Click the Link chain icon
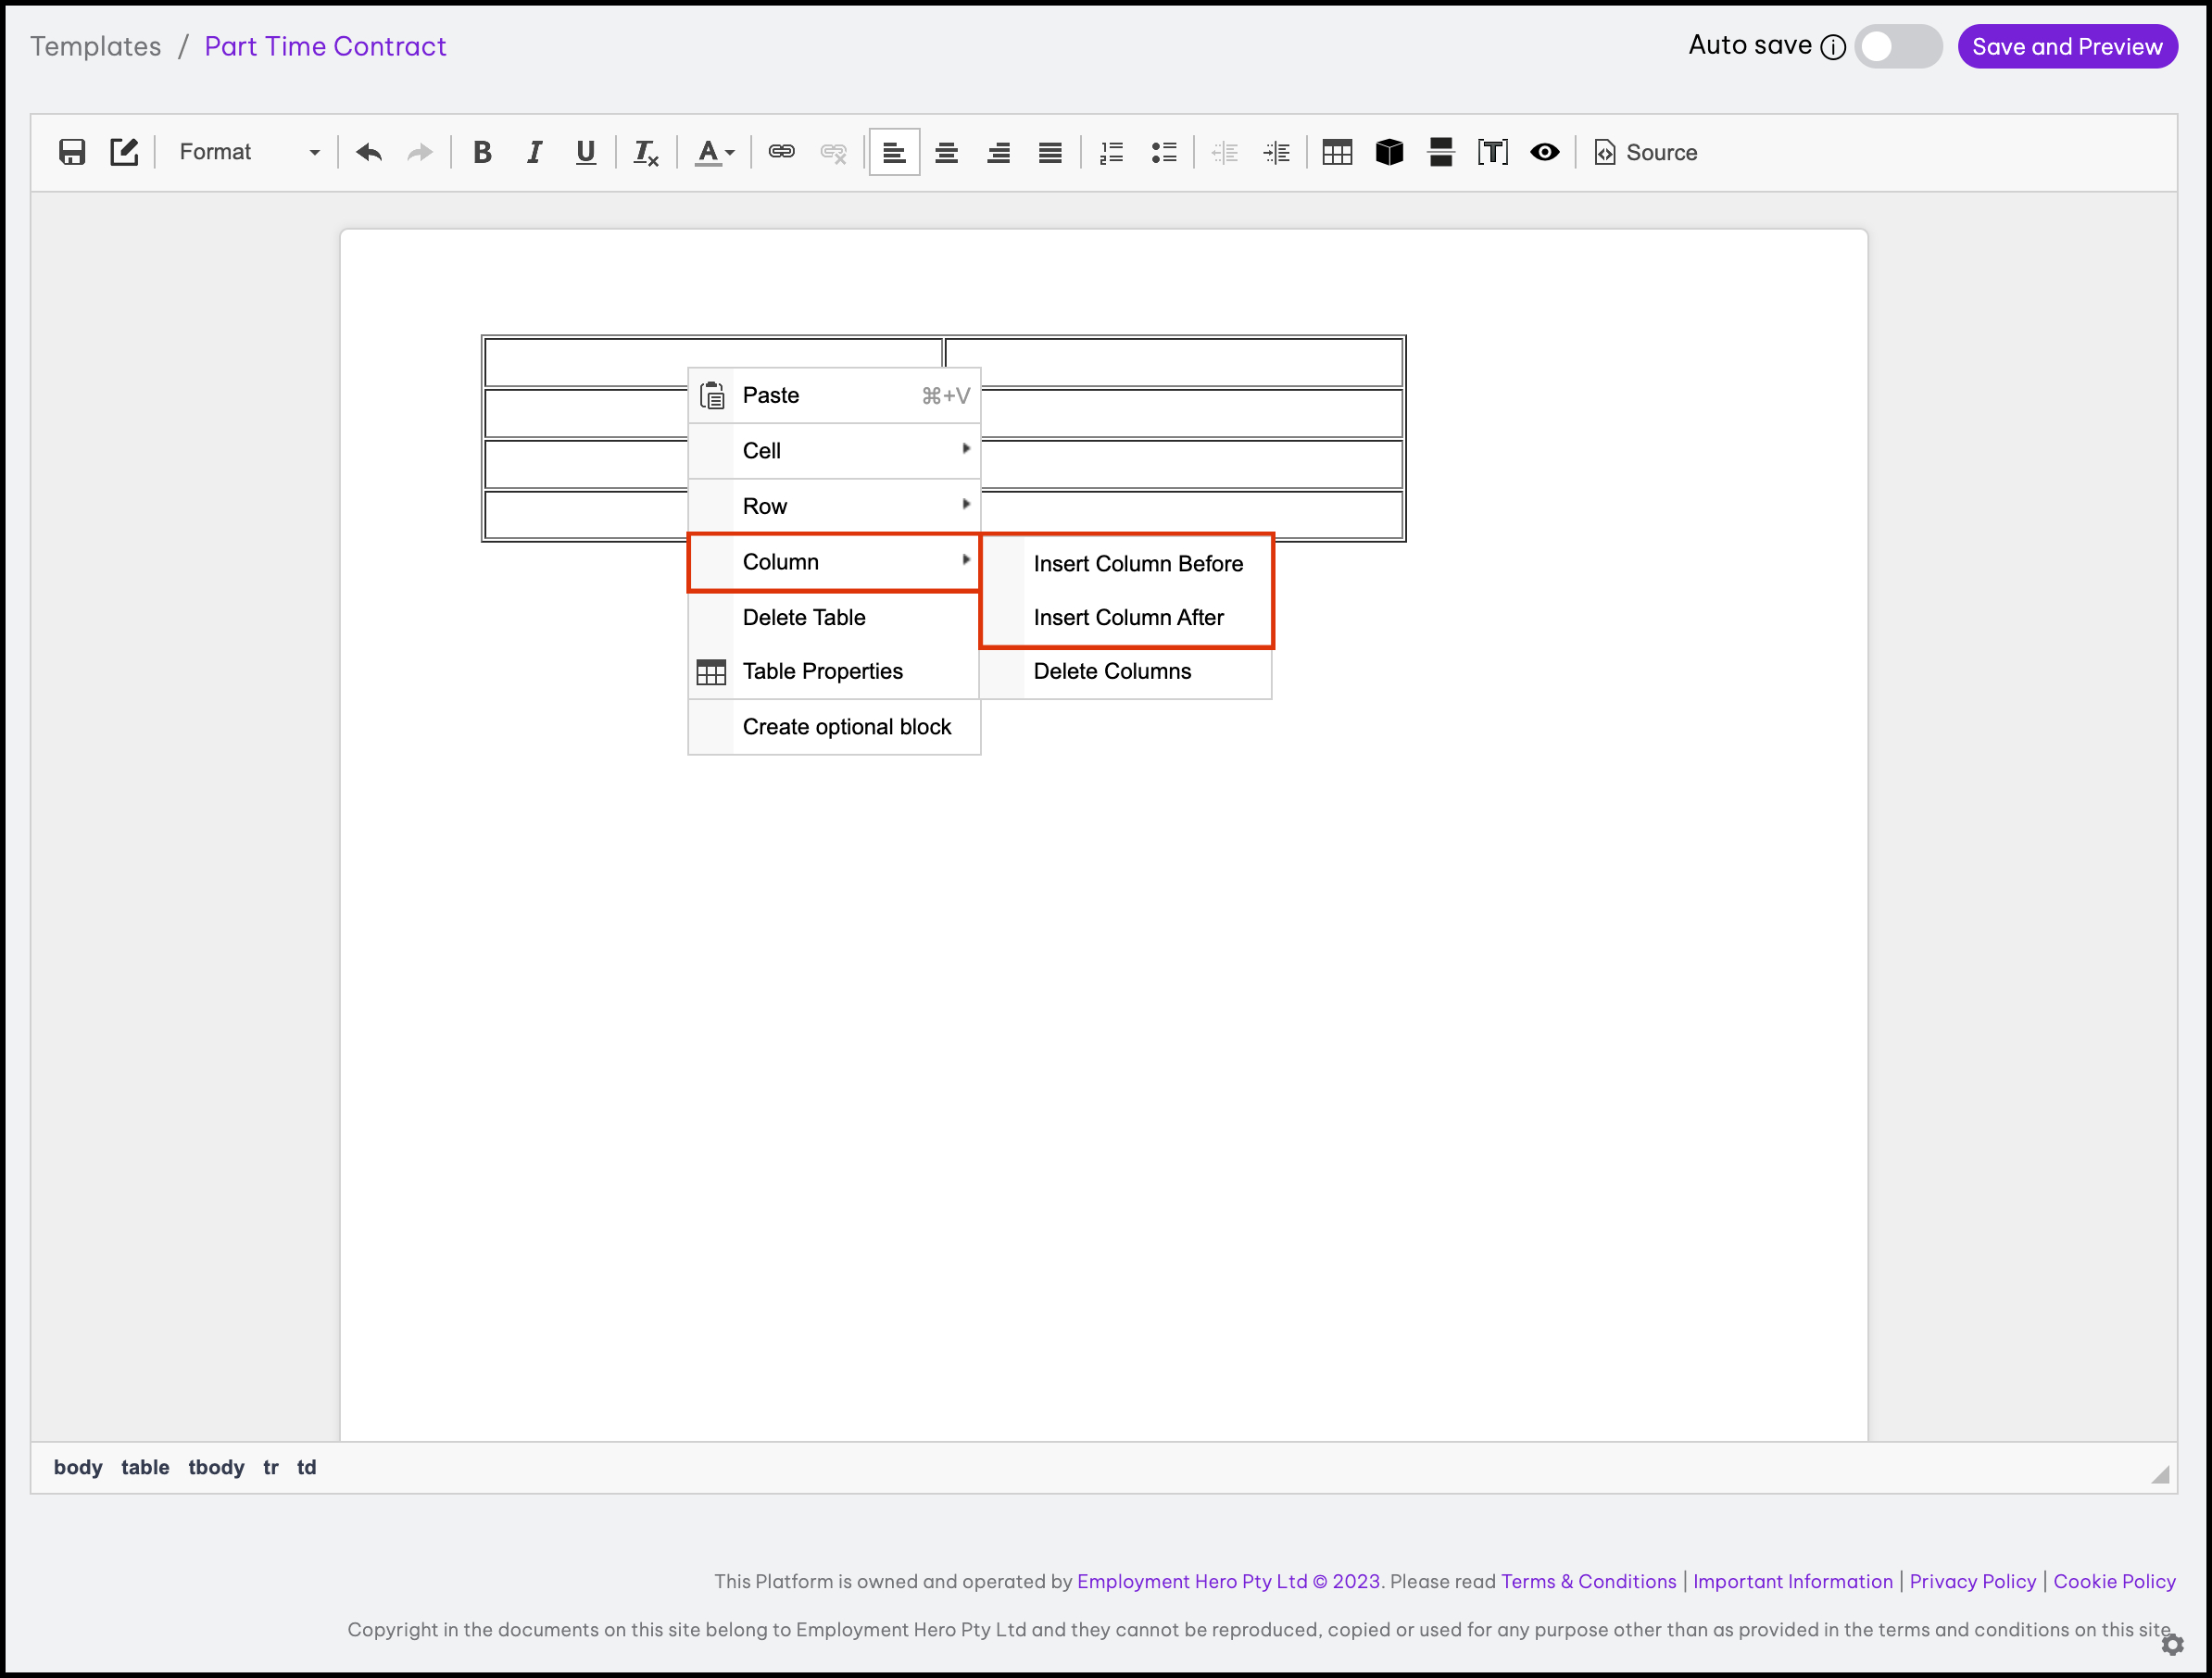Screen dimensions: 2212x1678 [781, 152]
